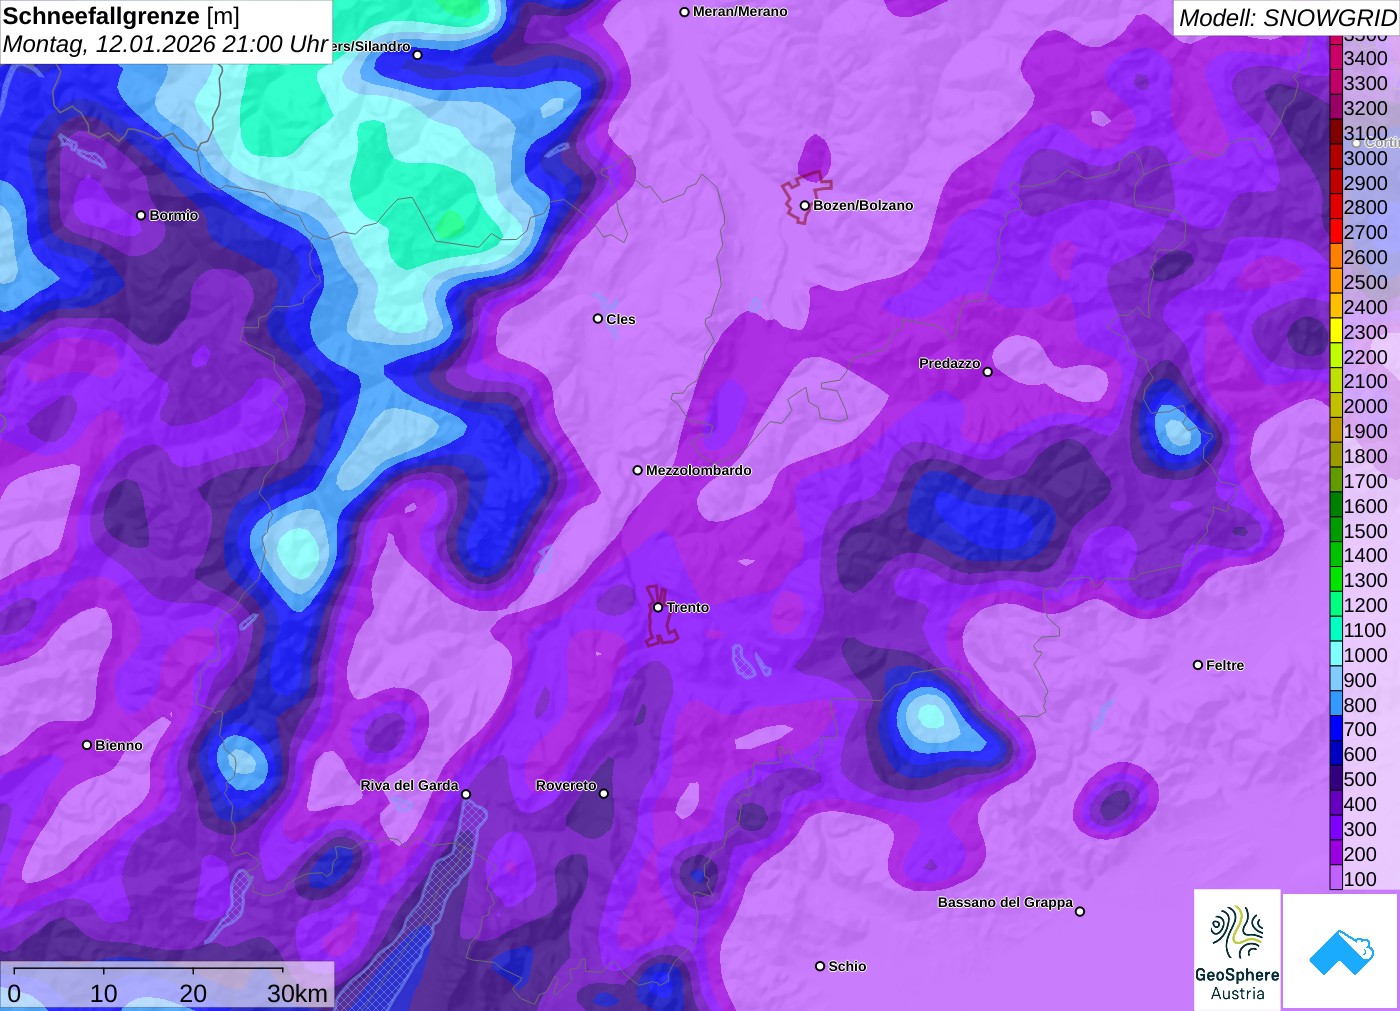Click the Bienno marker dot

(87, 745)
